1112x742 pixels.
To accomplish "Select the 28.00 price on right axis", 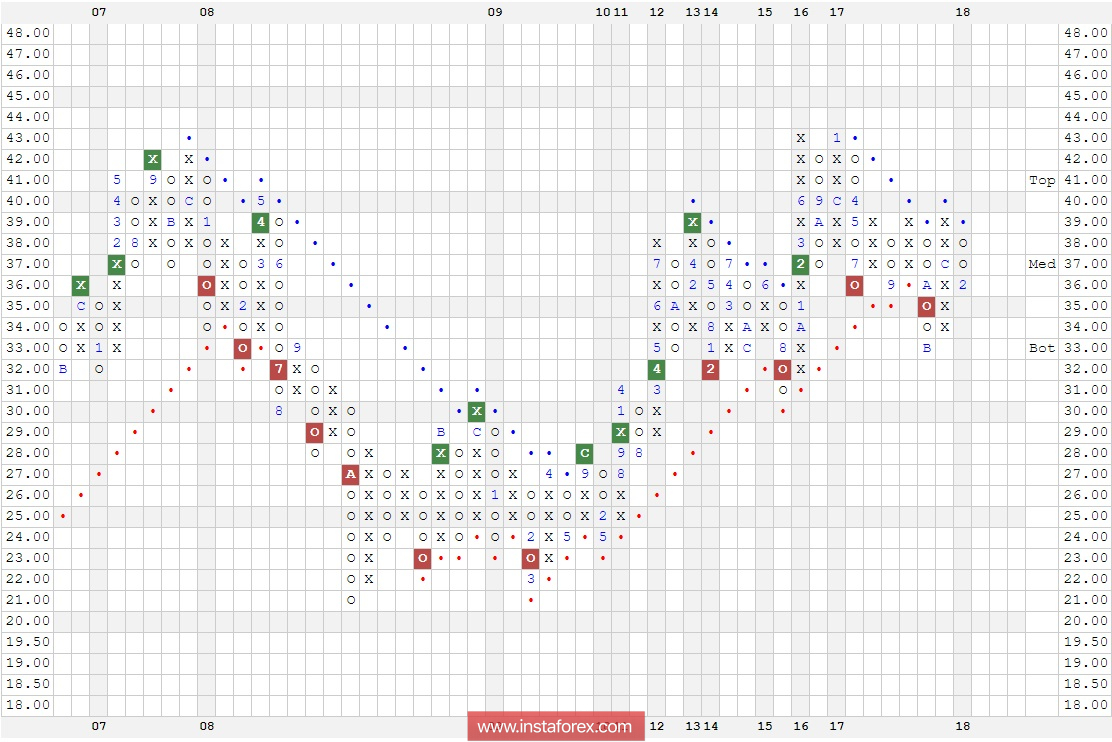I will point(1085,453).
